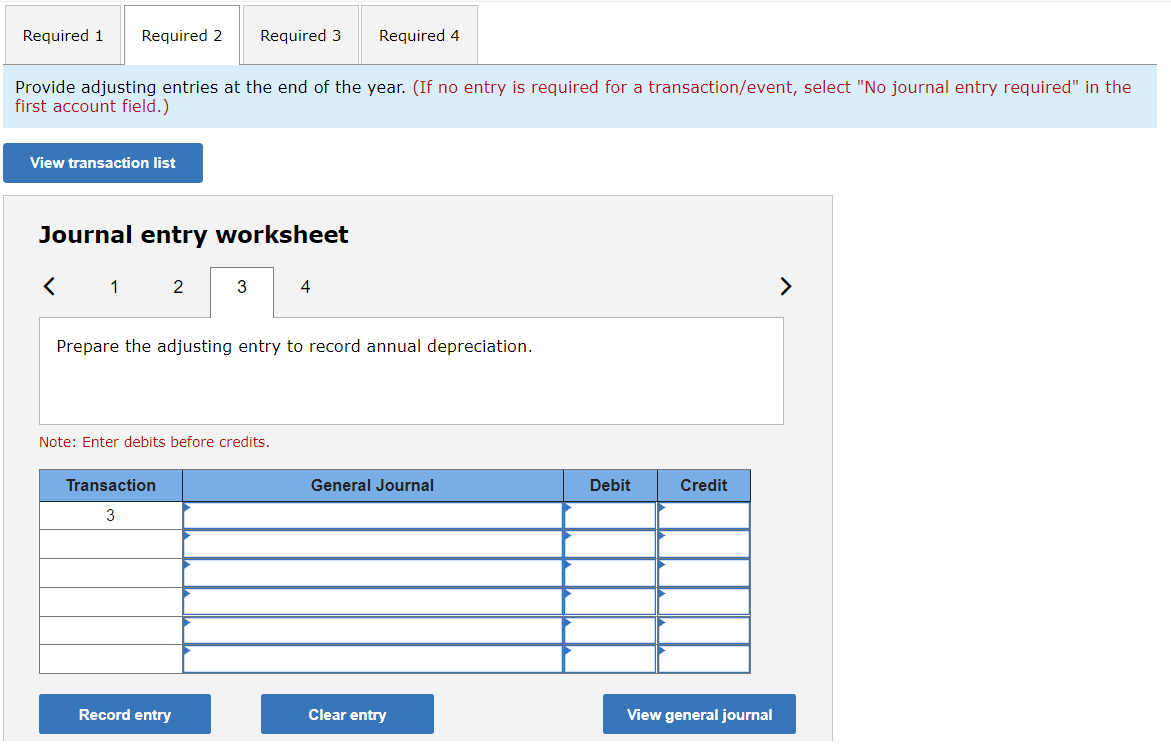Screen dimensions: 1171x752
Task: Click the General Journal column header
Action: 373,485
